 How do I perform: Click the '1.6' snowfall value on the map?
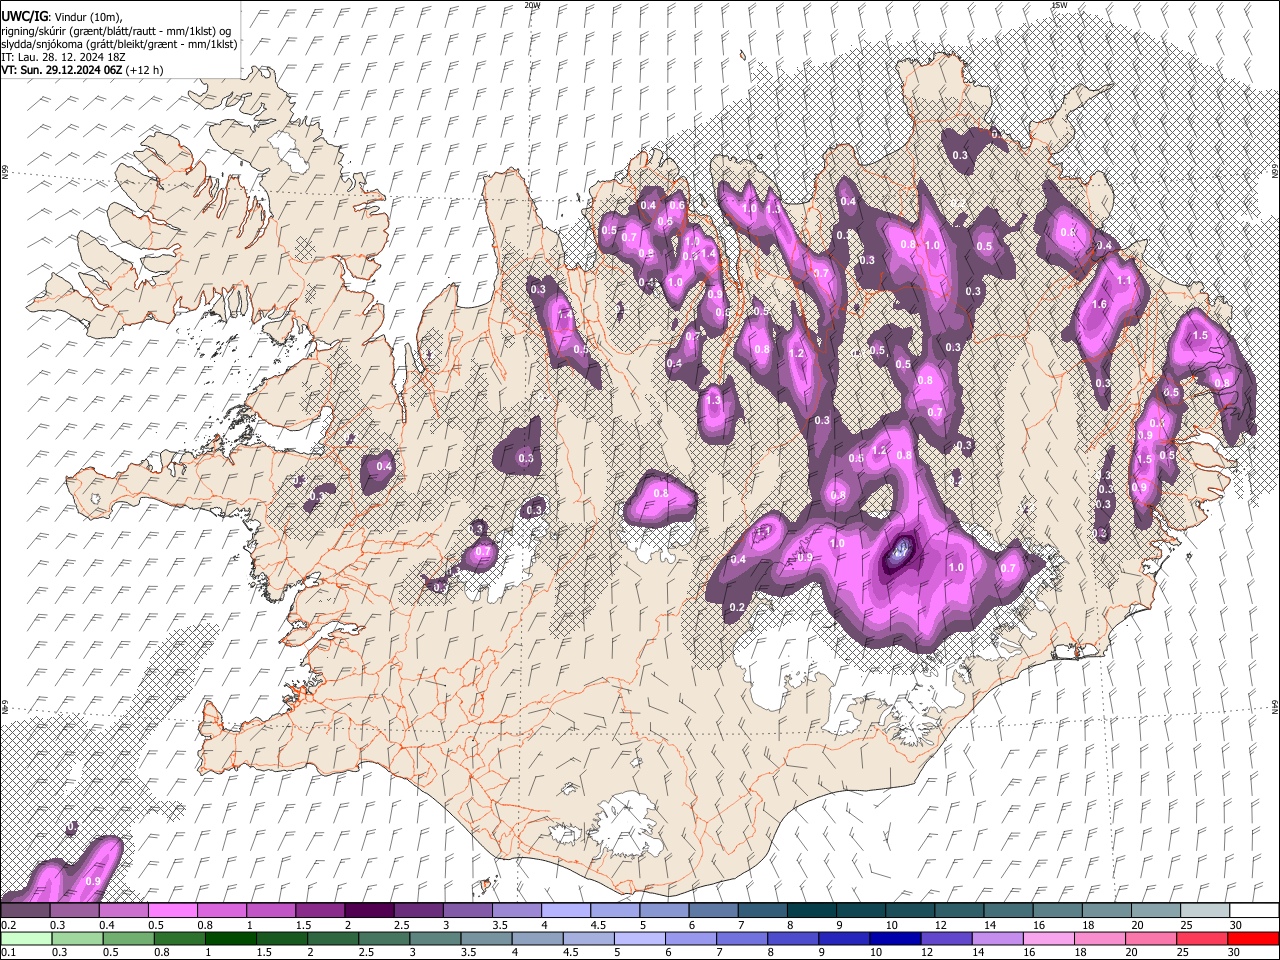coord(1100,305)
